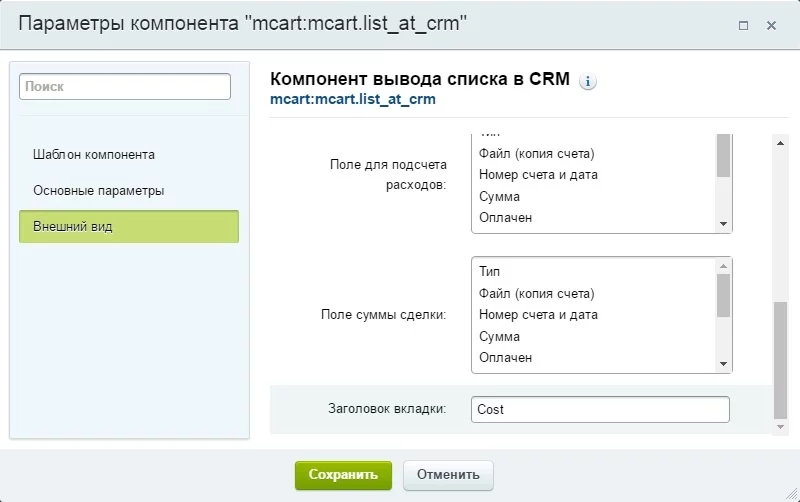Click the main panel scroll down arrow

(781, 427)
